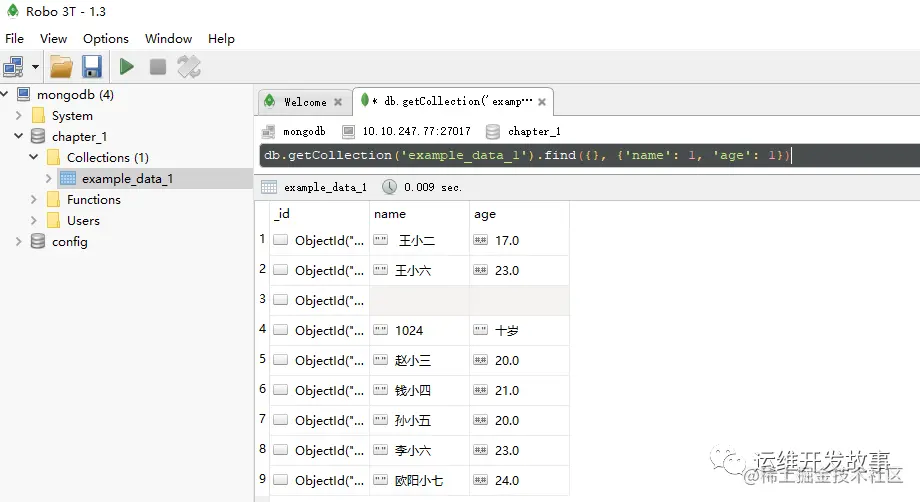Click the chapter_1 database label above query
The width and height of the screenshot is (920, 502).
coord(534,131)
